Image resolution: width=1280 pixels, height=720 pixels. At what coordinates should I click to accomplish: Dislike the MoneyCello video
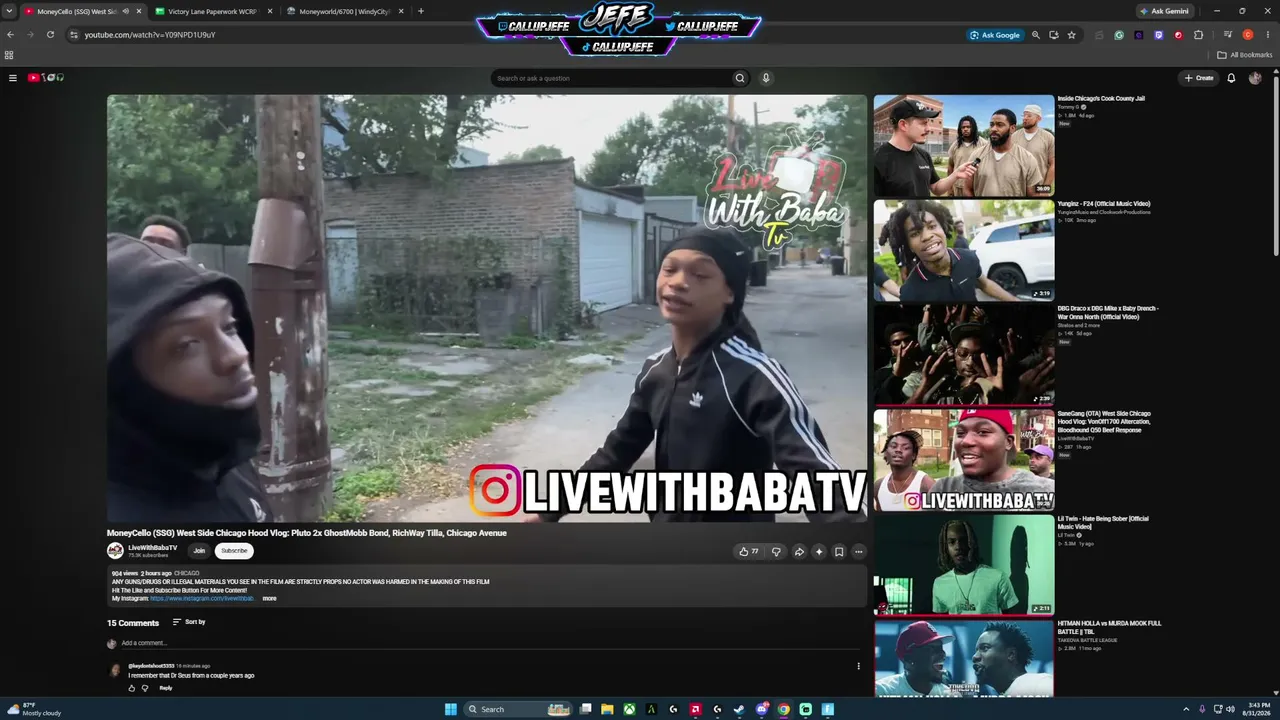coord(776,551)
